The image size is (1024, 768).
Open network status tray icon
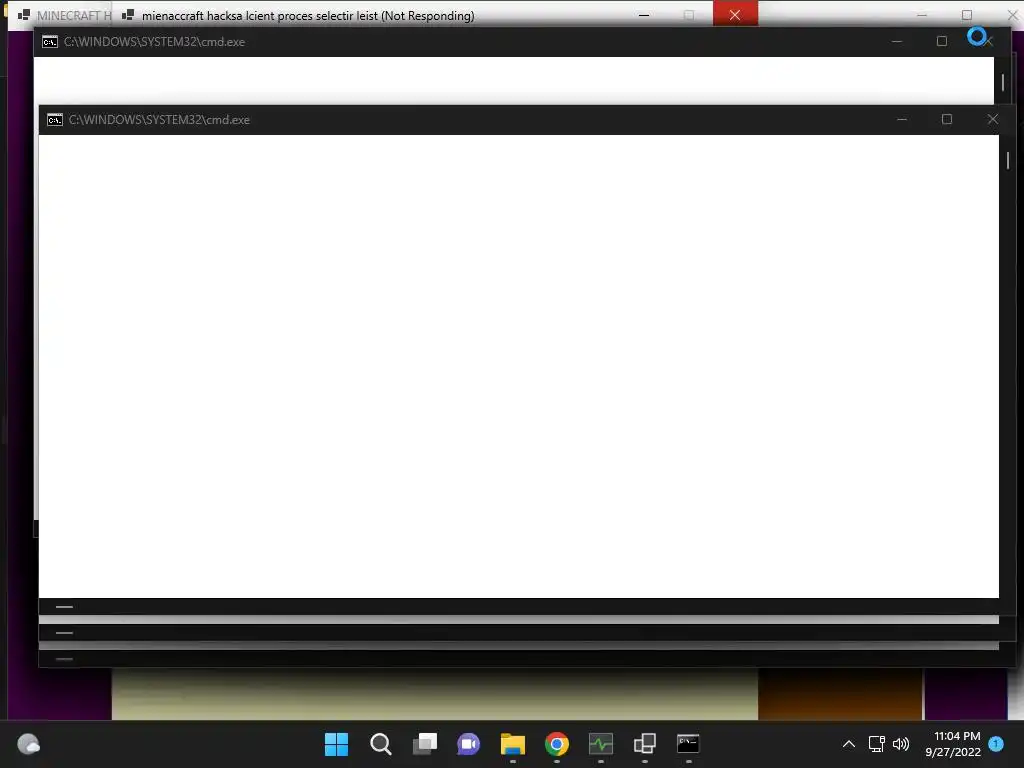pos(876,744)
